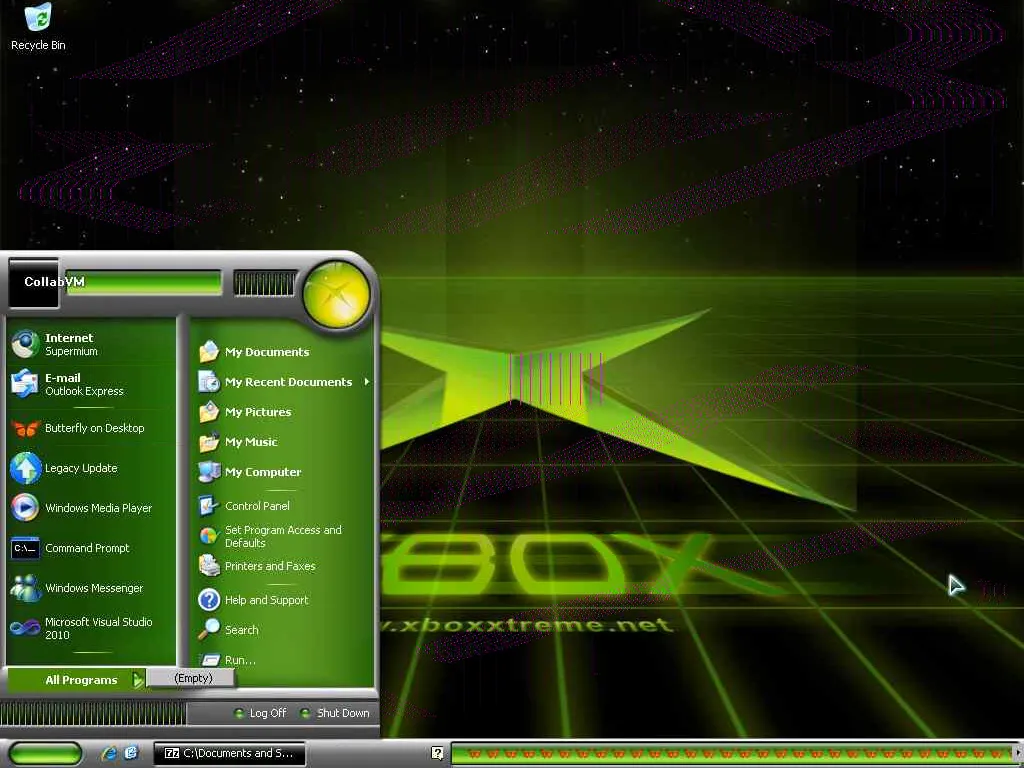Open My Computer
This screenshot has width=1024, height=768.
click(x=284, y=472)
